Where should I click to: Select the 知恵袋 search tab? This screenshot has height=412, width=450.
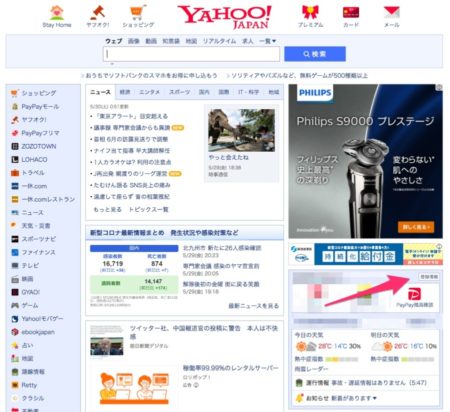point(171,41)
